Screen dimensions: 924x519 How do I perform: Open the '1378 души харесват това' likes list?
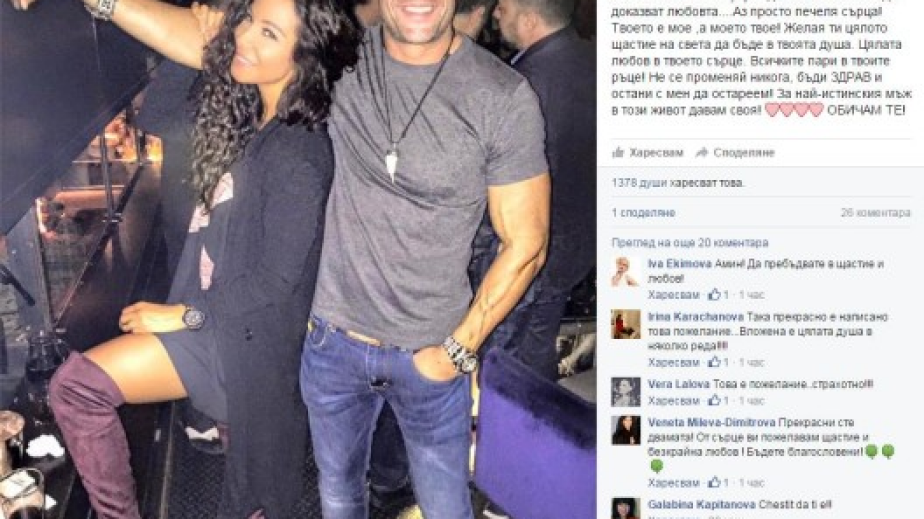point(678,183)
